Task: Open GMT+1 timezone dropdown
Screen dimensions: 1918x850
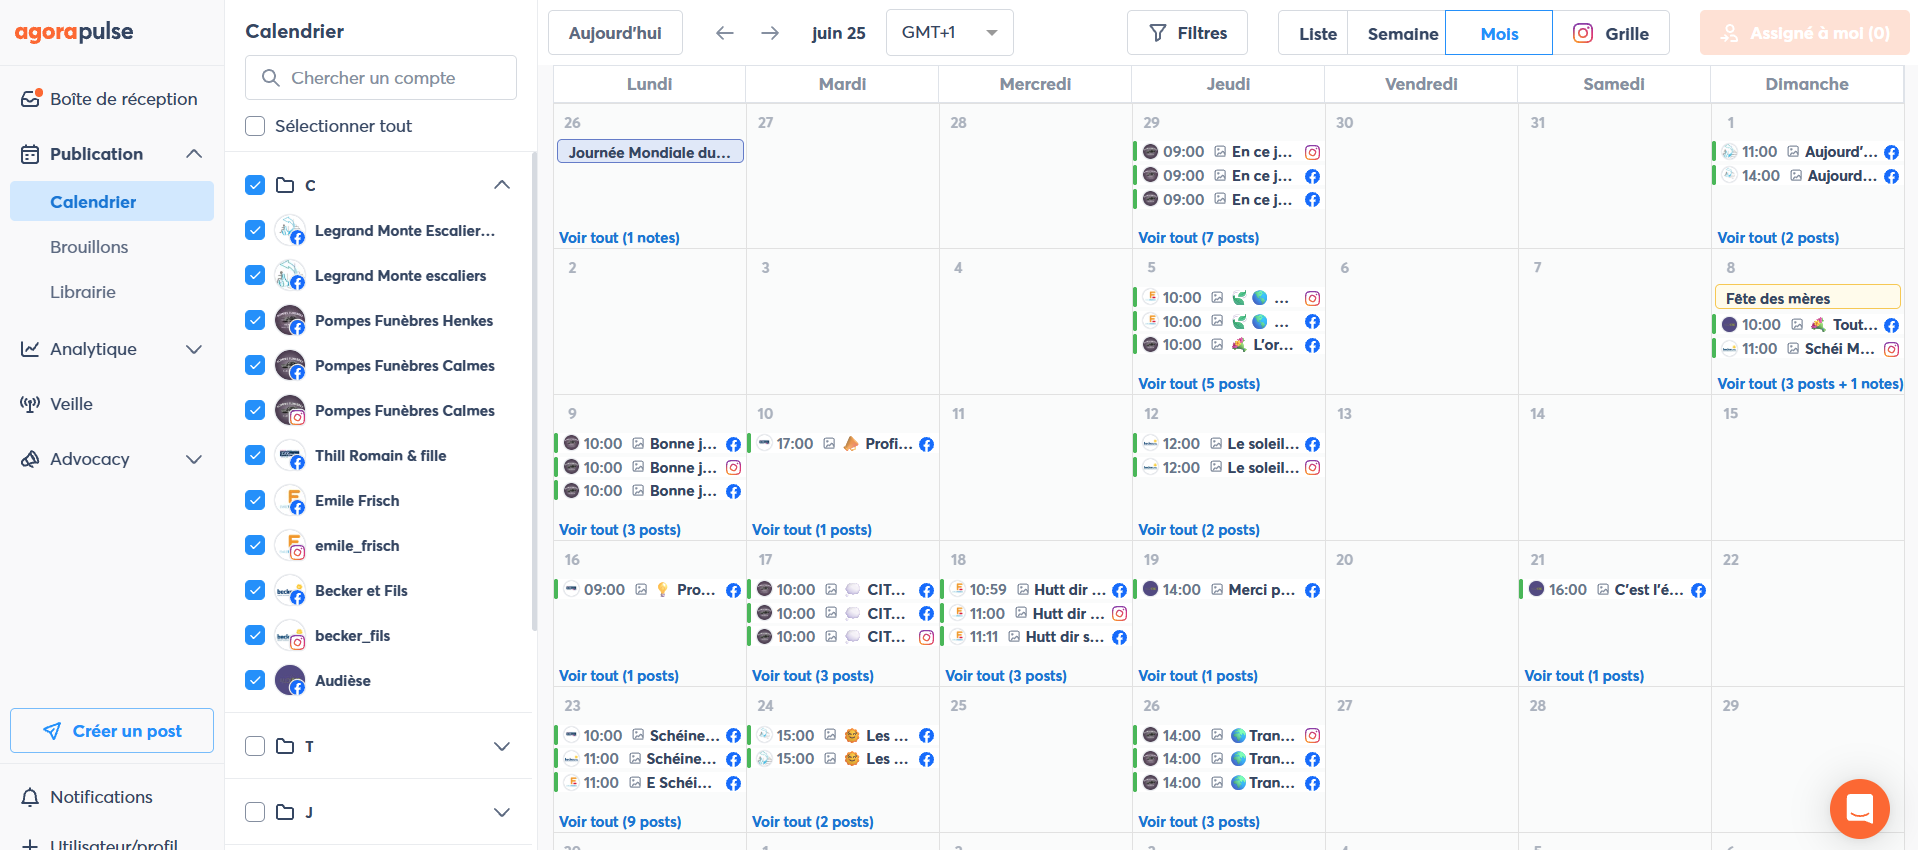Action: pos(950,33)
